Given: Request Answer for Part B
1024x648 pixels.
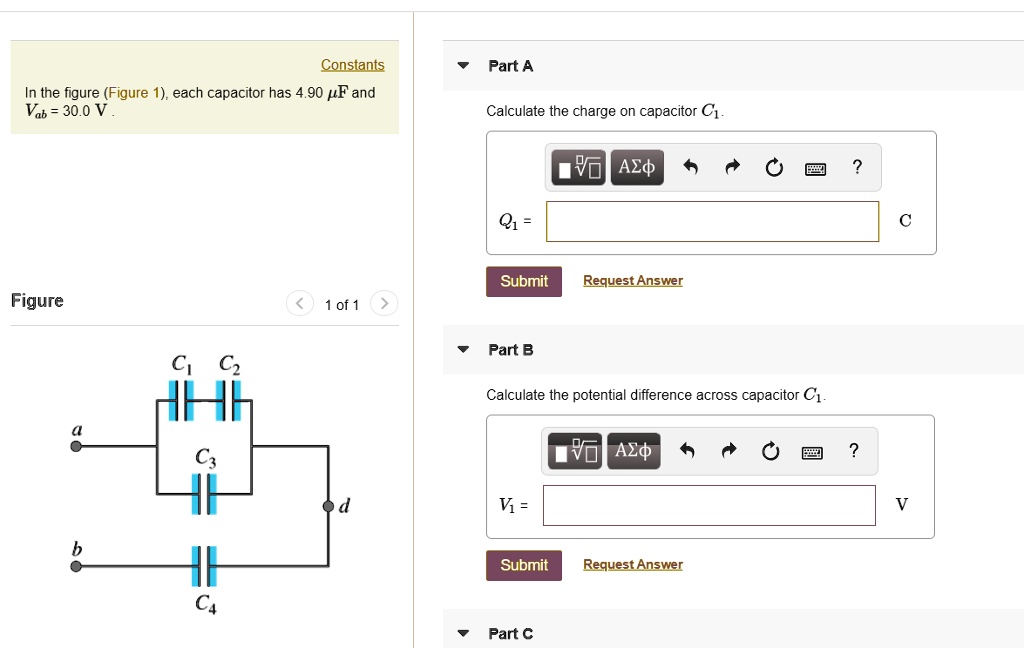Looking at the screenshot, I should [632, 564].
